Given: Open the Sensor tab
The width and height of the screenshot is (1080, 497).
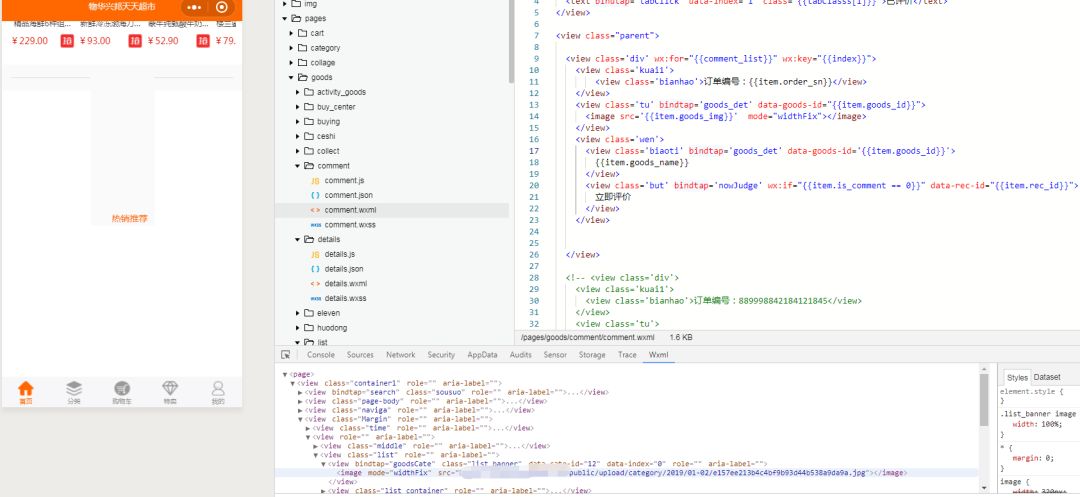Looking at the screenshot, I should coord(555,355).
